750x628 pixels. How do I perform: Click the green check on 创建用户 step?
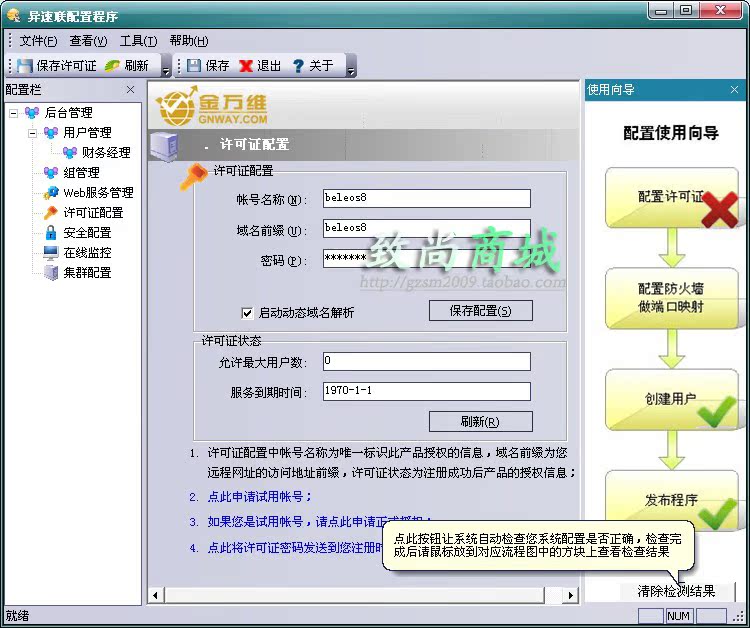click(716, 411)
